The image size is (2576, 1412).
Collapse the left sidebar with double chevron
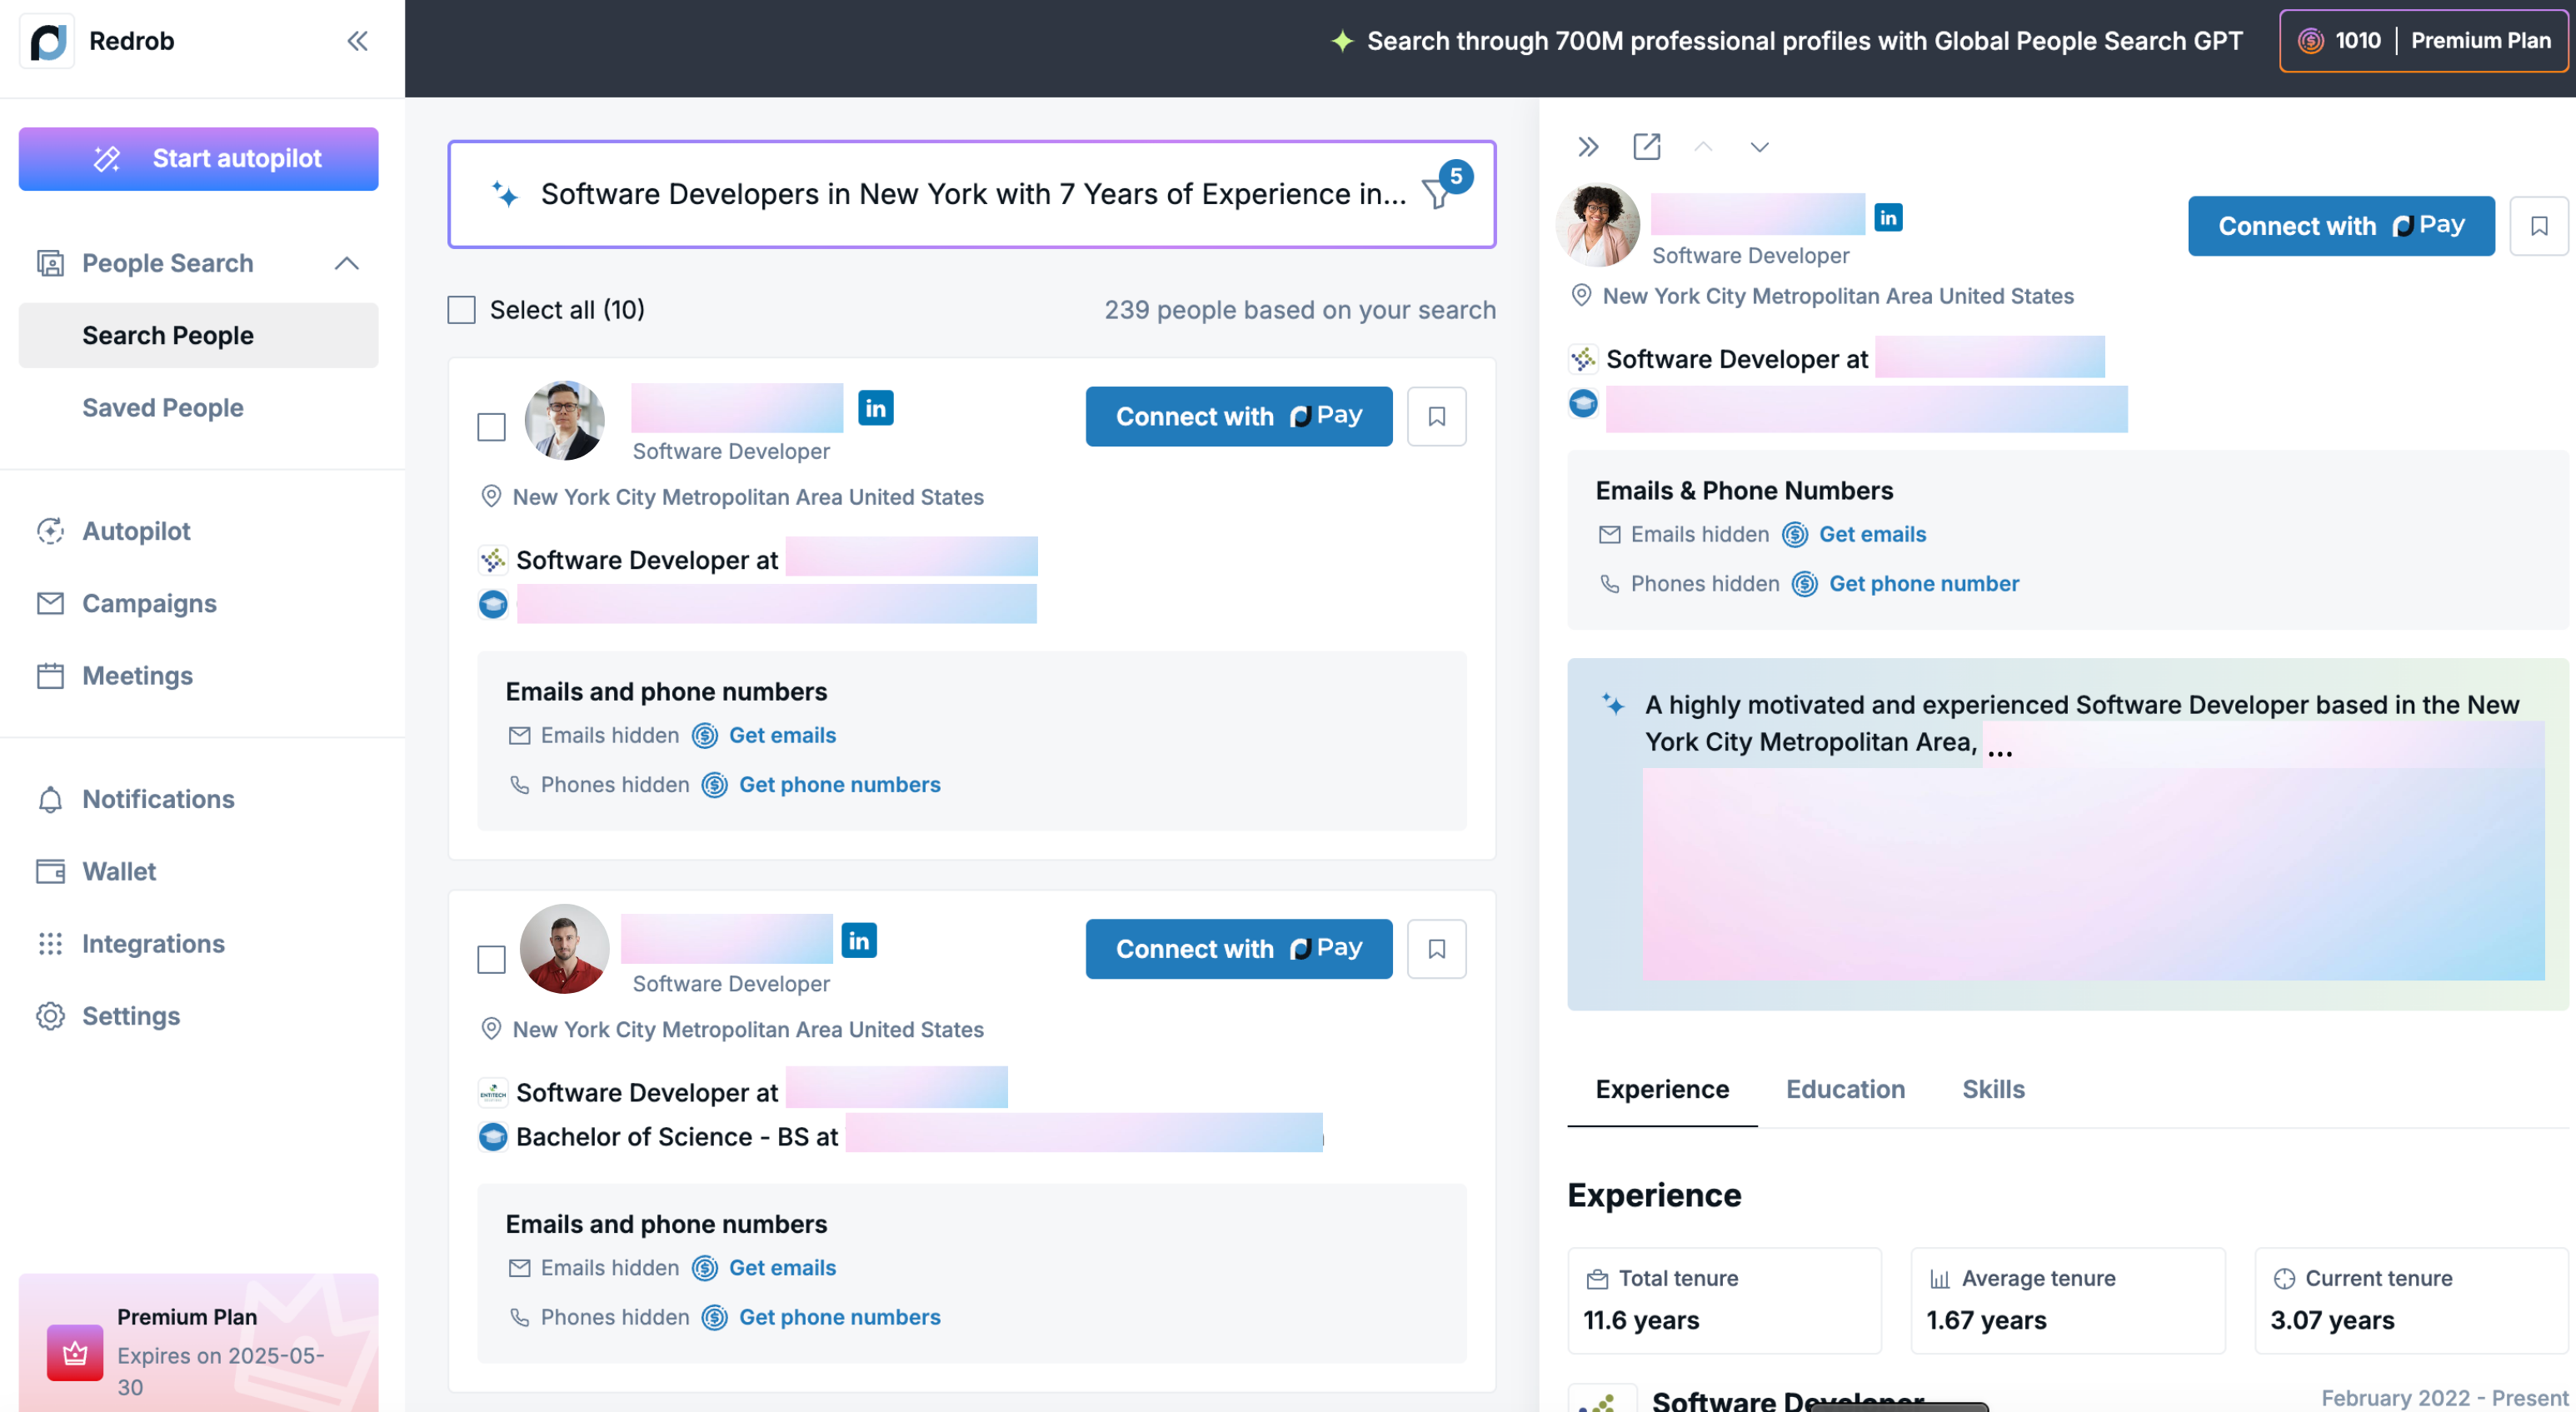click(357, 41)
